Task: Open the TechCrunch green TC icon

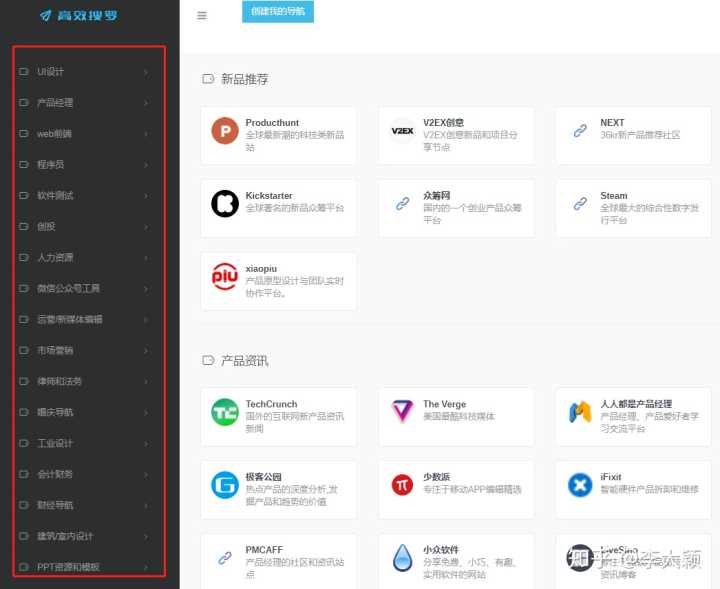Action: 225,412
